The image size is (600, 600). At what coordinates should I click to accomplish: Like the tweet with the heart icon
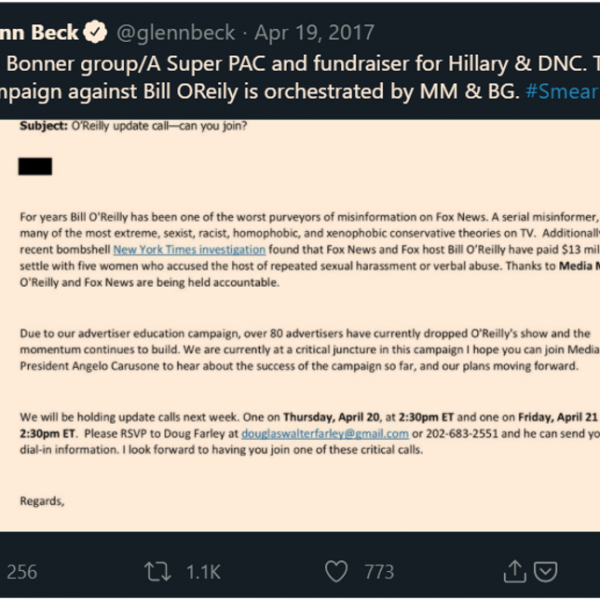(x=336, y=571)
